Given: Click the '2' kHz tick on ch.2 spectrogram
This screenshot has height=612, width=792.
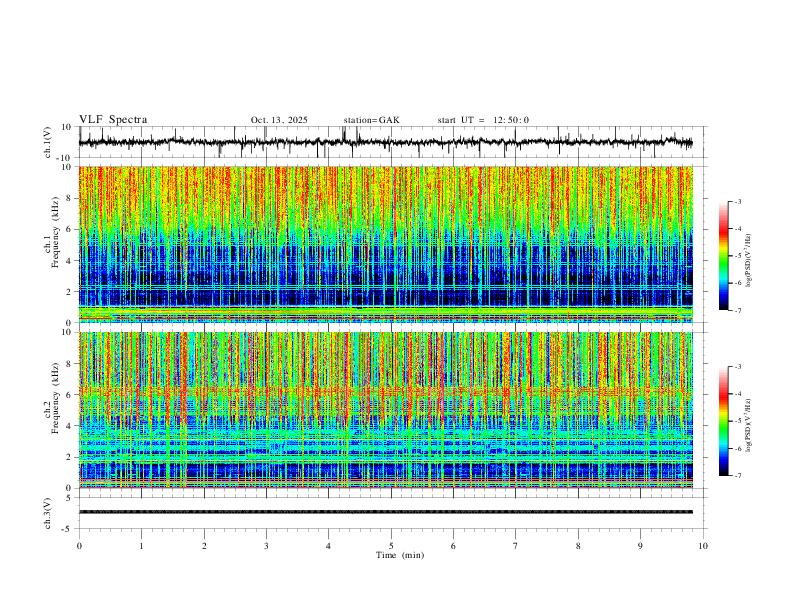Looking at the screenshot, I should click(69, 457).
